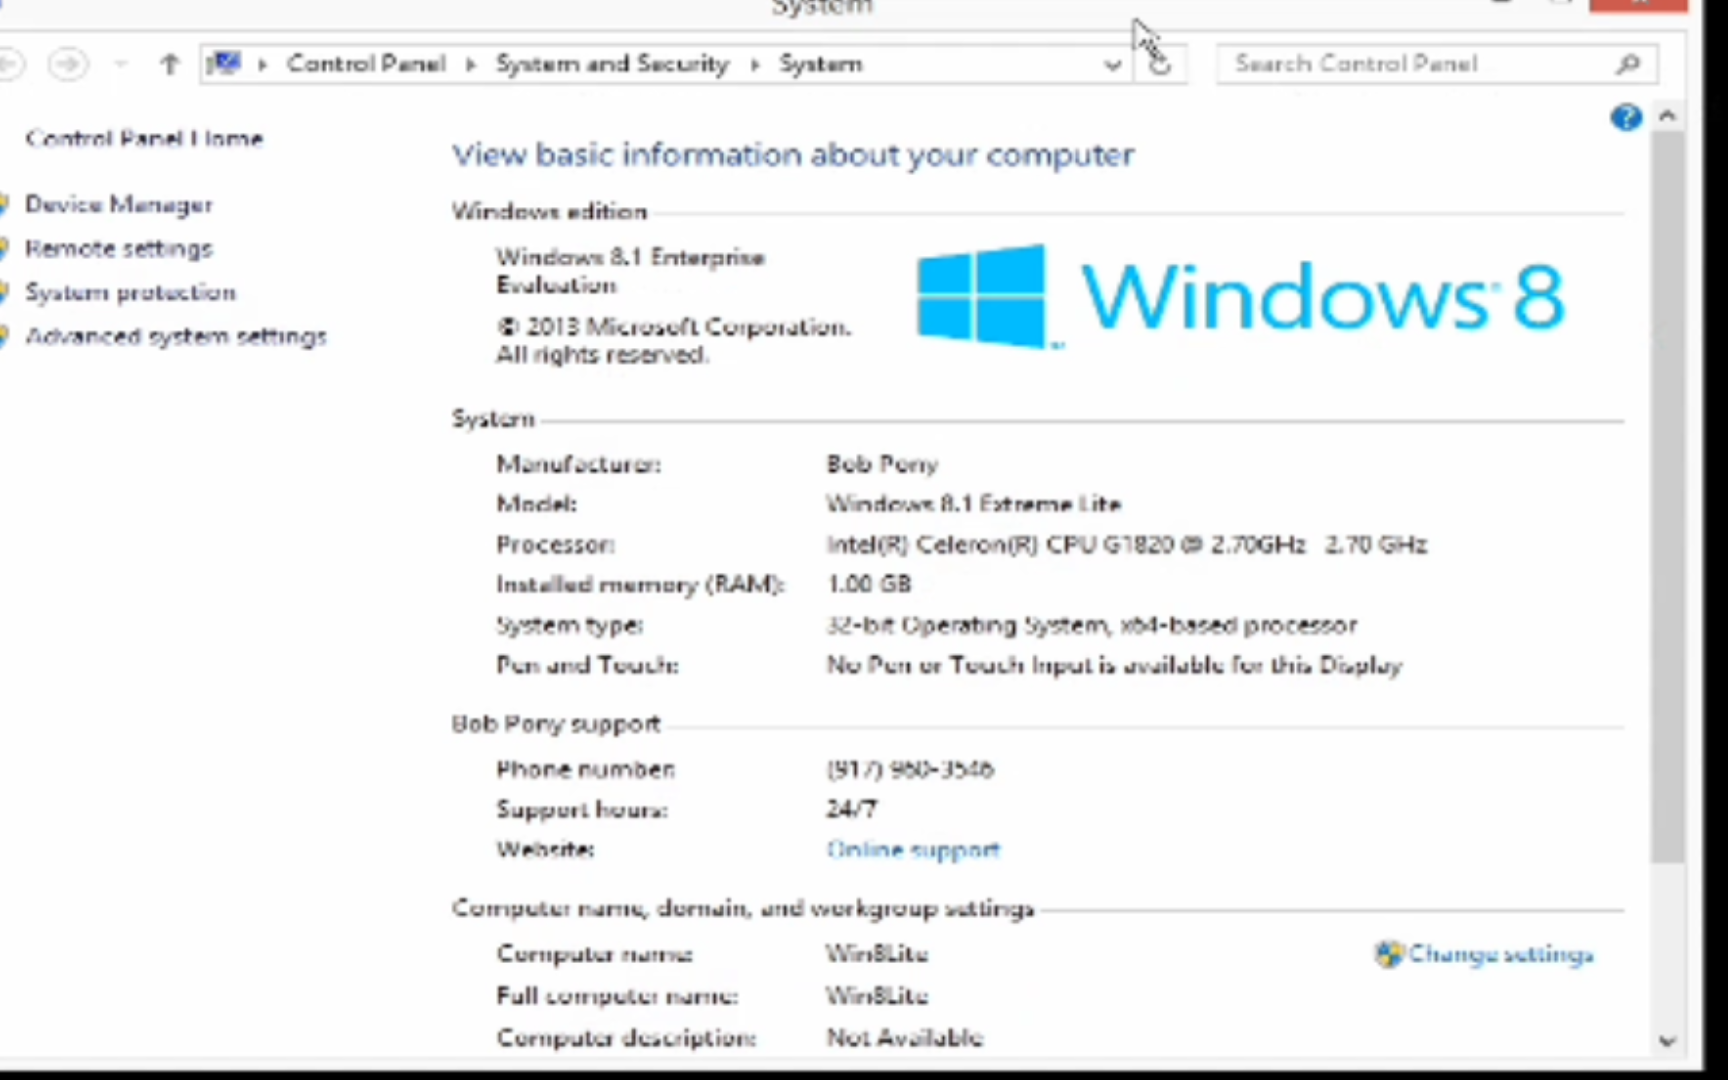
Task: Click the vertical scrollbar thumb
Action: [x=1667, y=496]
